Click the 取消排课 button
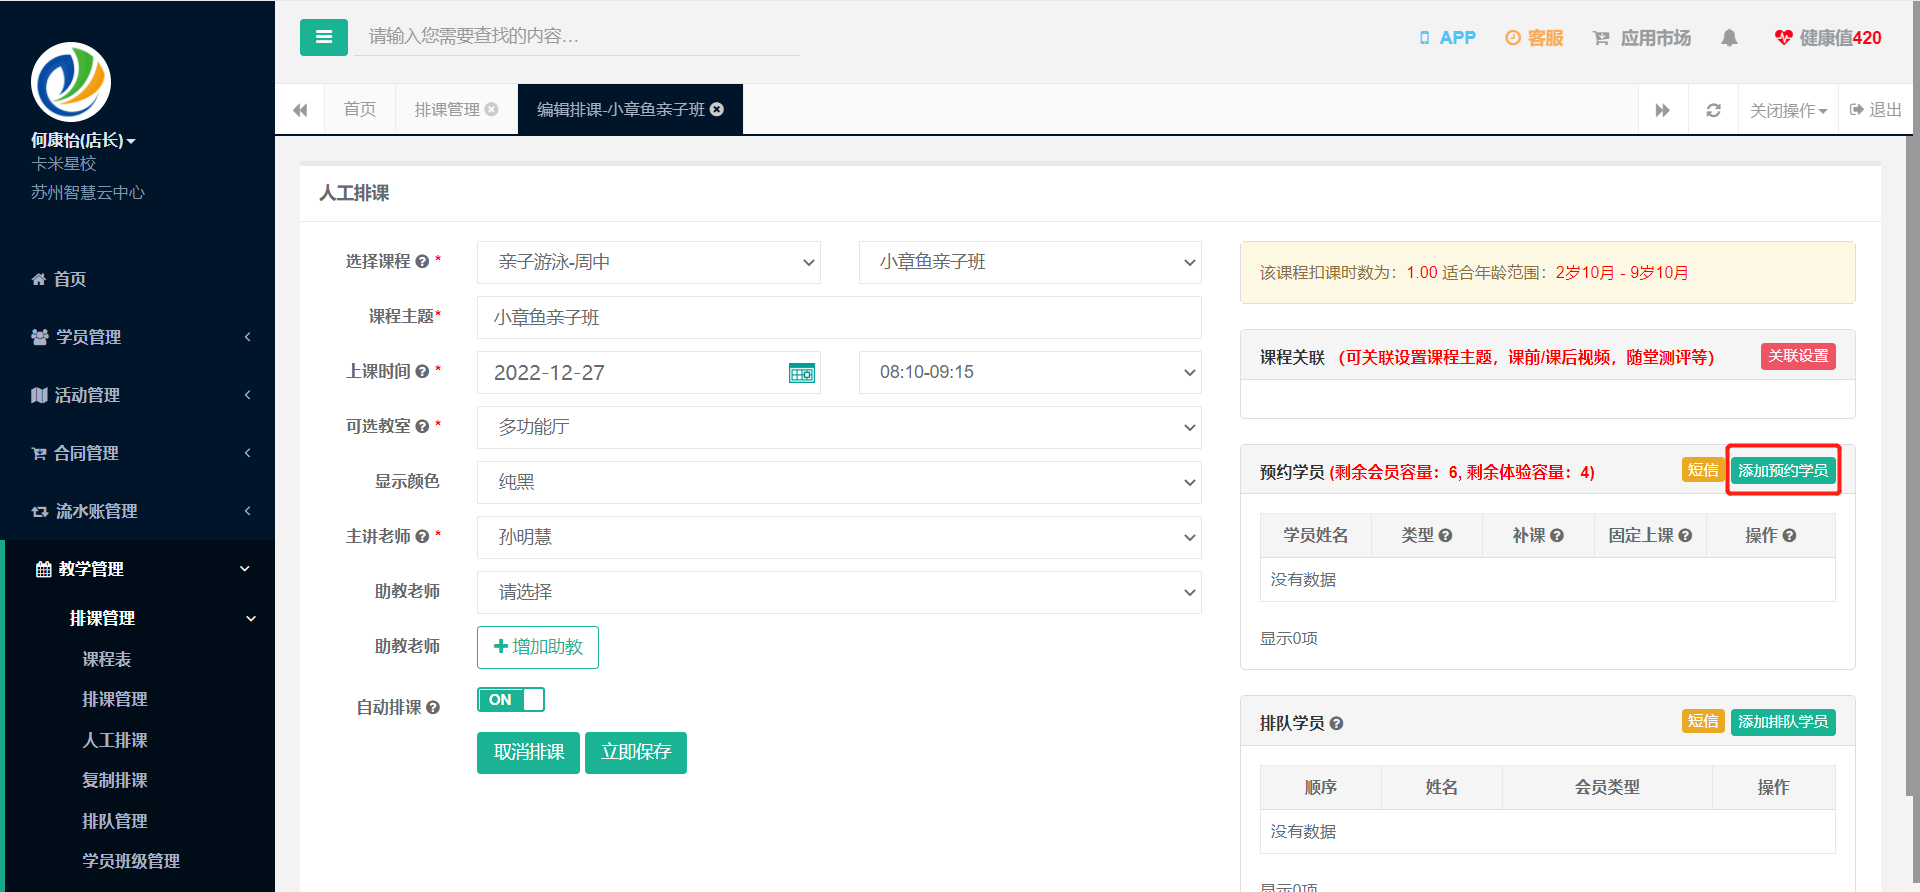 528,752
